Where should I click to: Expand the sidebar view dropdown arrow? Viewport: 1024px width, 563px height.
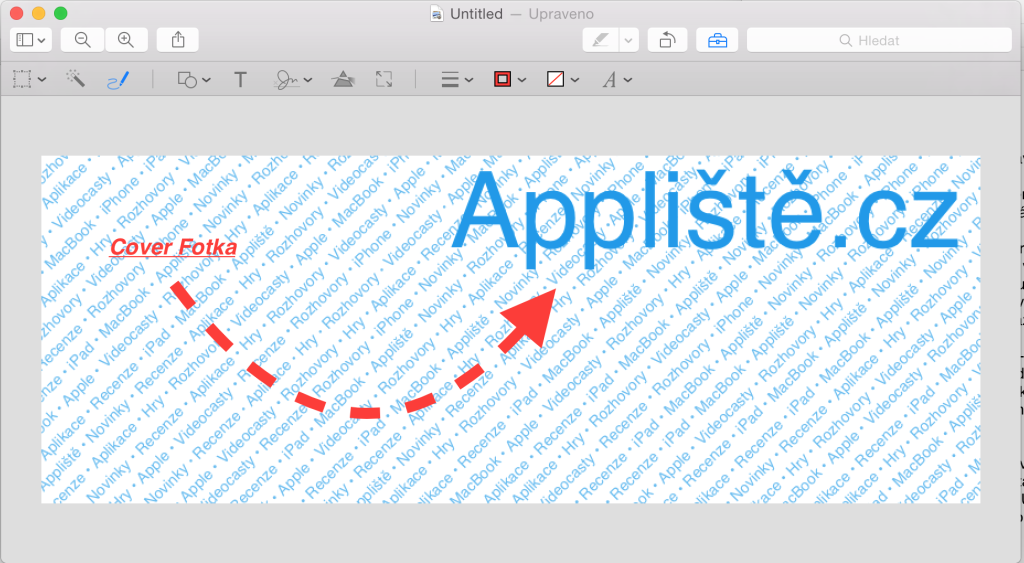(x=42, y=40)
